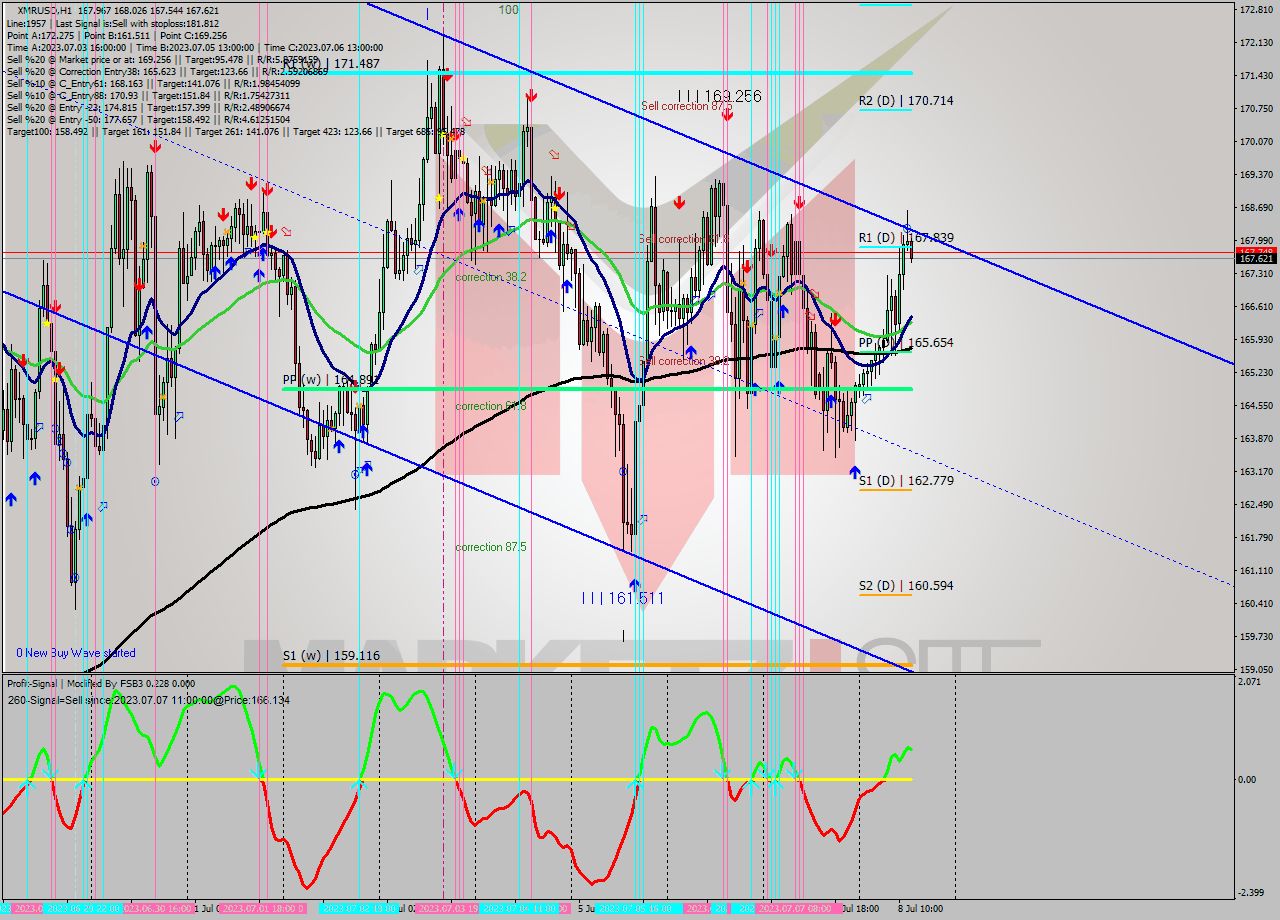Click the current price tag 167.621 on axis
The image size is (1280, 920).
[x=1256, y=259]
